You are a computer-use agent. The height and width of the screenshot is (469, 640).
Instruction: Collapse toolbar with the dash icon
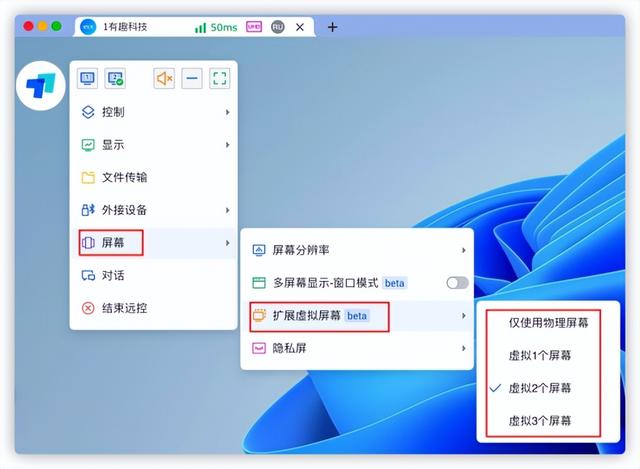pos(192,78)
